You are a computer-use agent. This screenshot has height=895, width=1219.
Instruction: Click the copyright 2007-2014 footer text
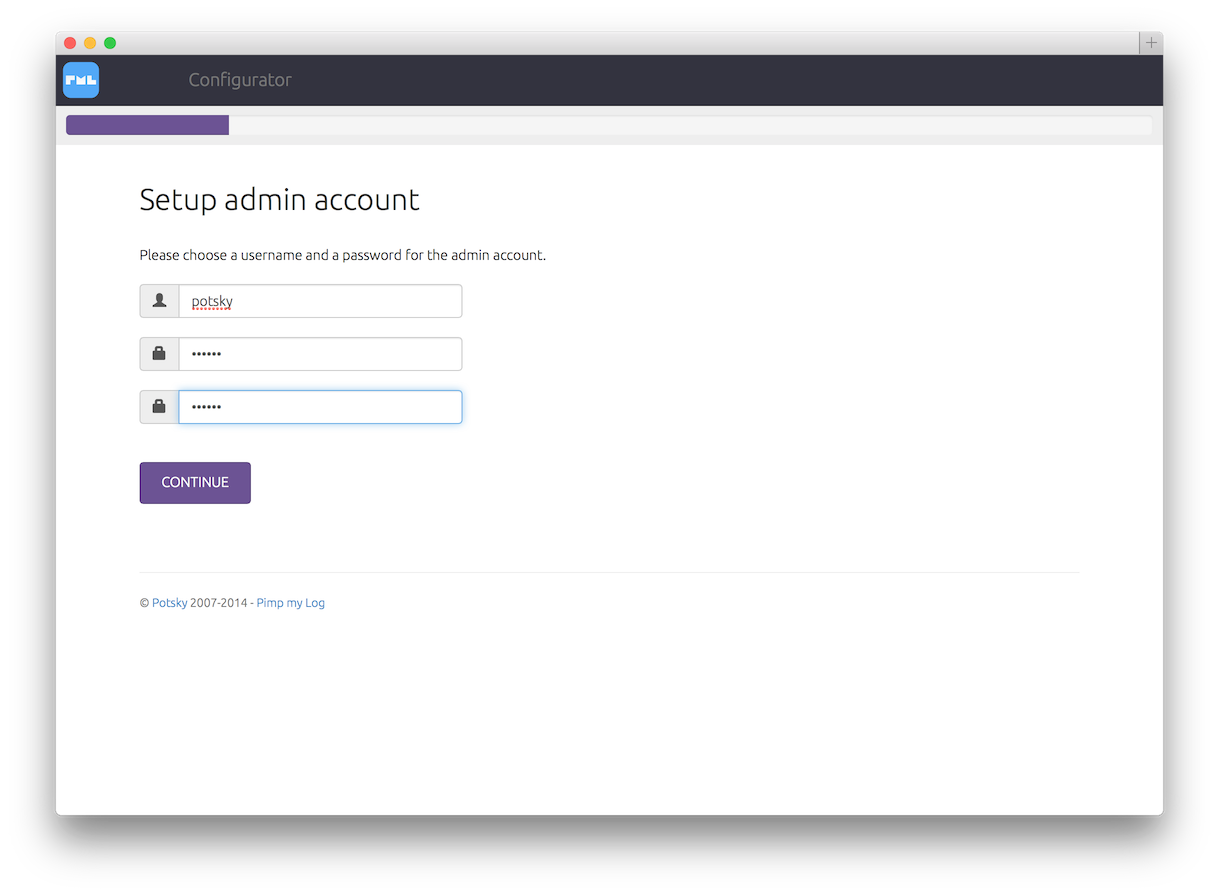(219, 603)
